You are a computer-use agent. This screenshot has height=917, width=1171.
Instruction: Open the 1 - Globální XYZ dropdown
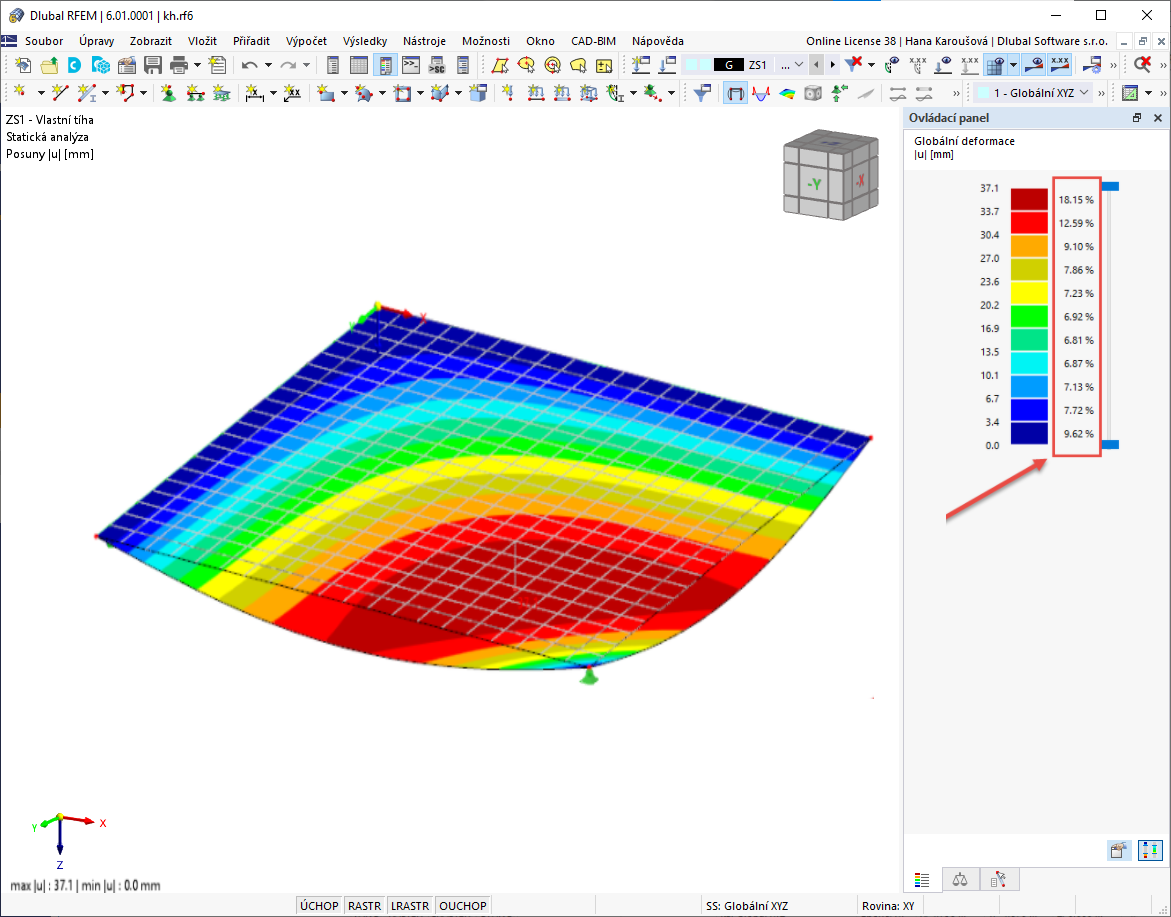click(1084, 93)
